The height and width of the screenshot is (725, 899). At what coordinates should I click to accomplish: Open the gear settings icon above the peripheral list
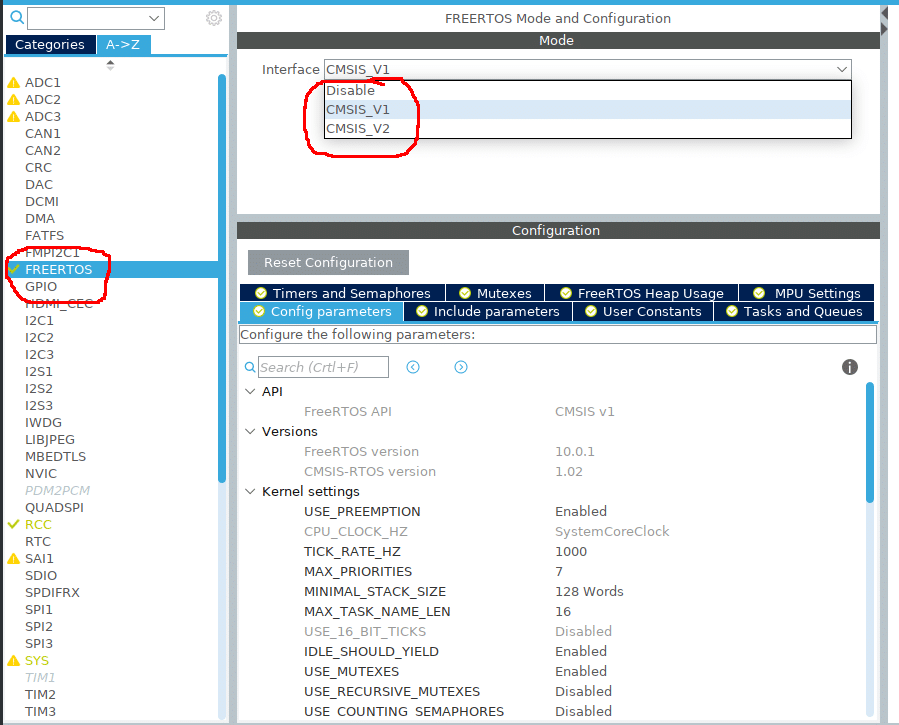pos(214,18)
